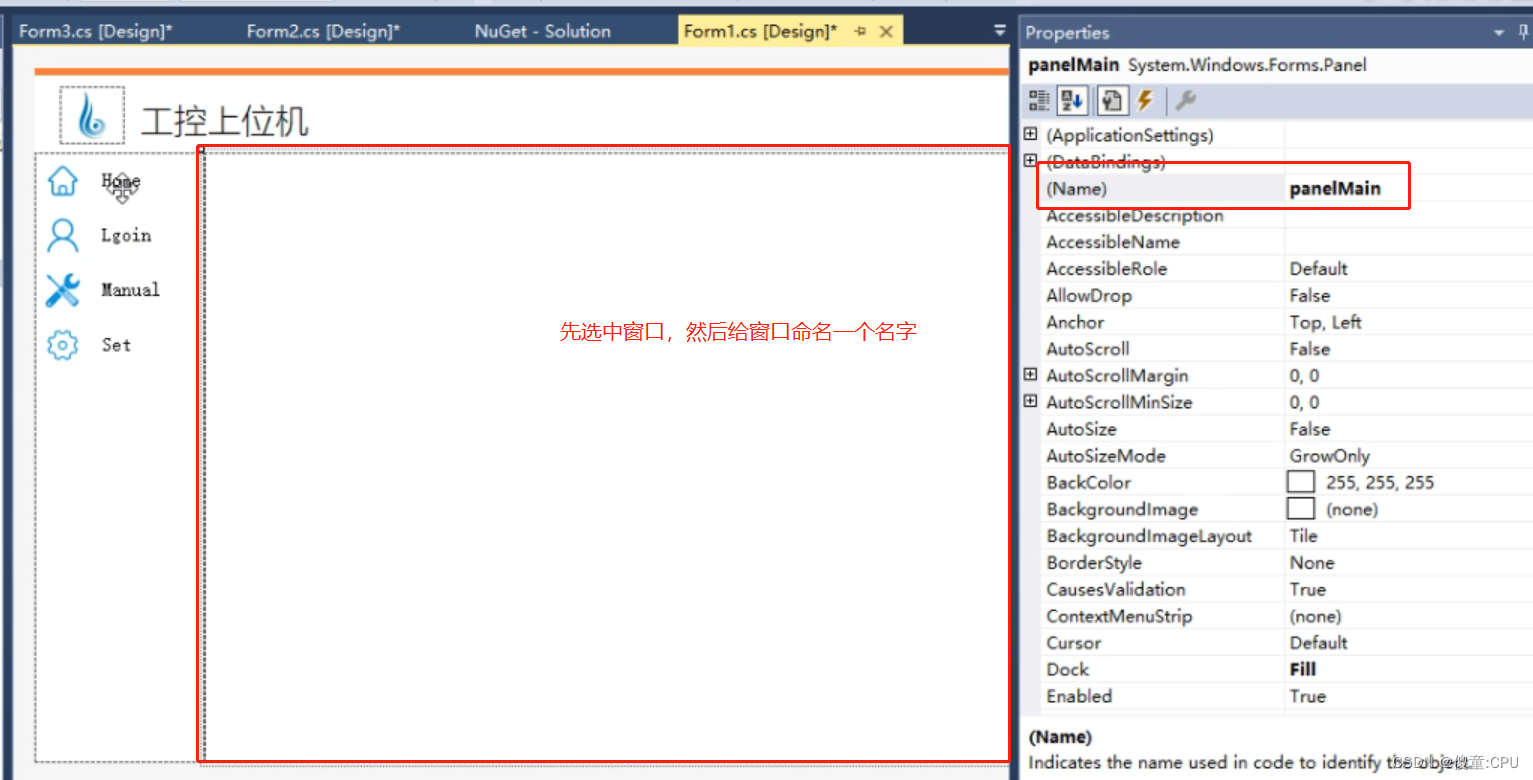Close the Form1.cs [Design] tab
Screen dimensions: 1533x780
pos(886,31)
